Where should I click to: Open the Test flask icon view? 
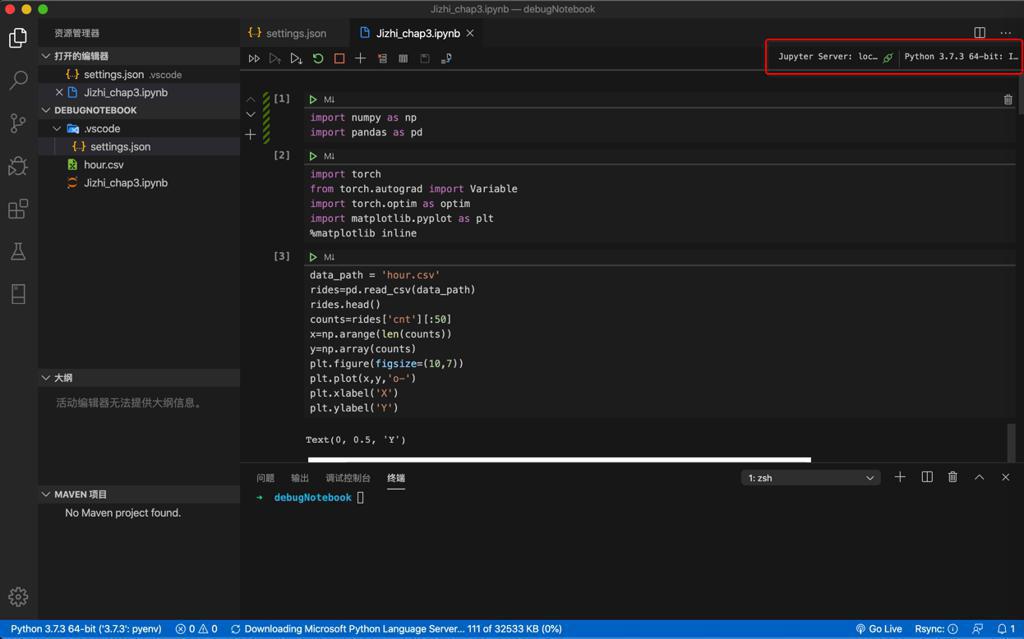(x=18, y=252)
